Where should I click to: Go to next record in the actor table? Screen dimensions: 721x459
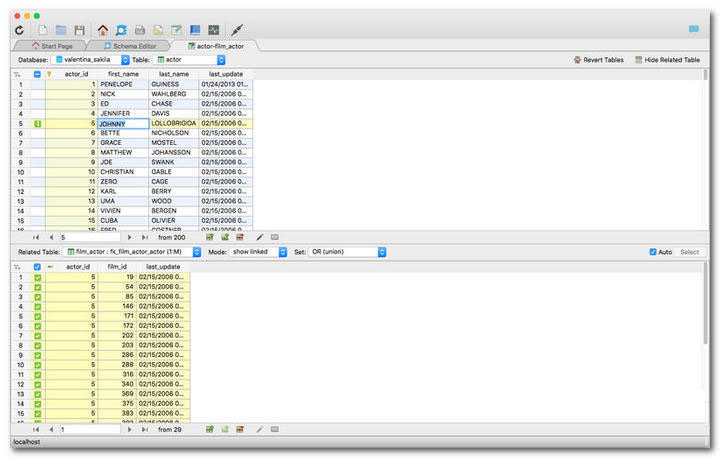pyautogui.click(x=130, y=237)
